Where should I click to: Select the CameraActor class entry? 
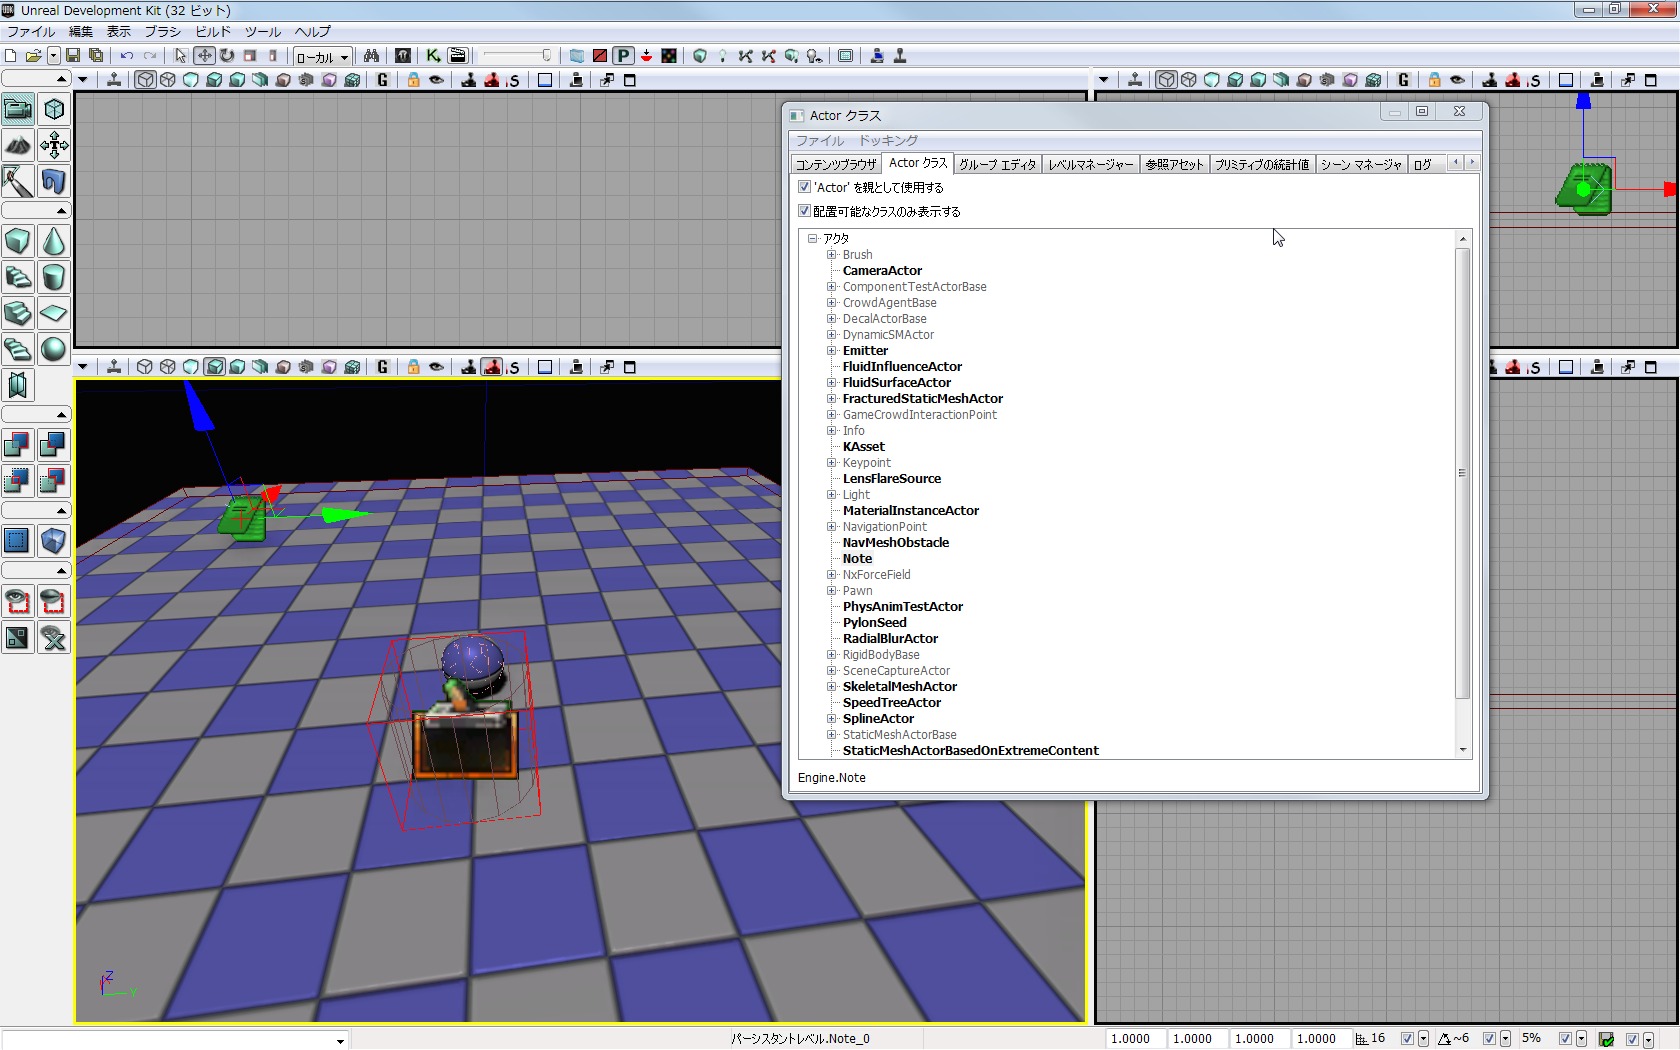pos(882,271)
